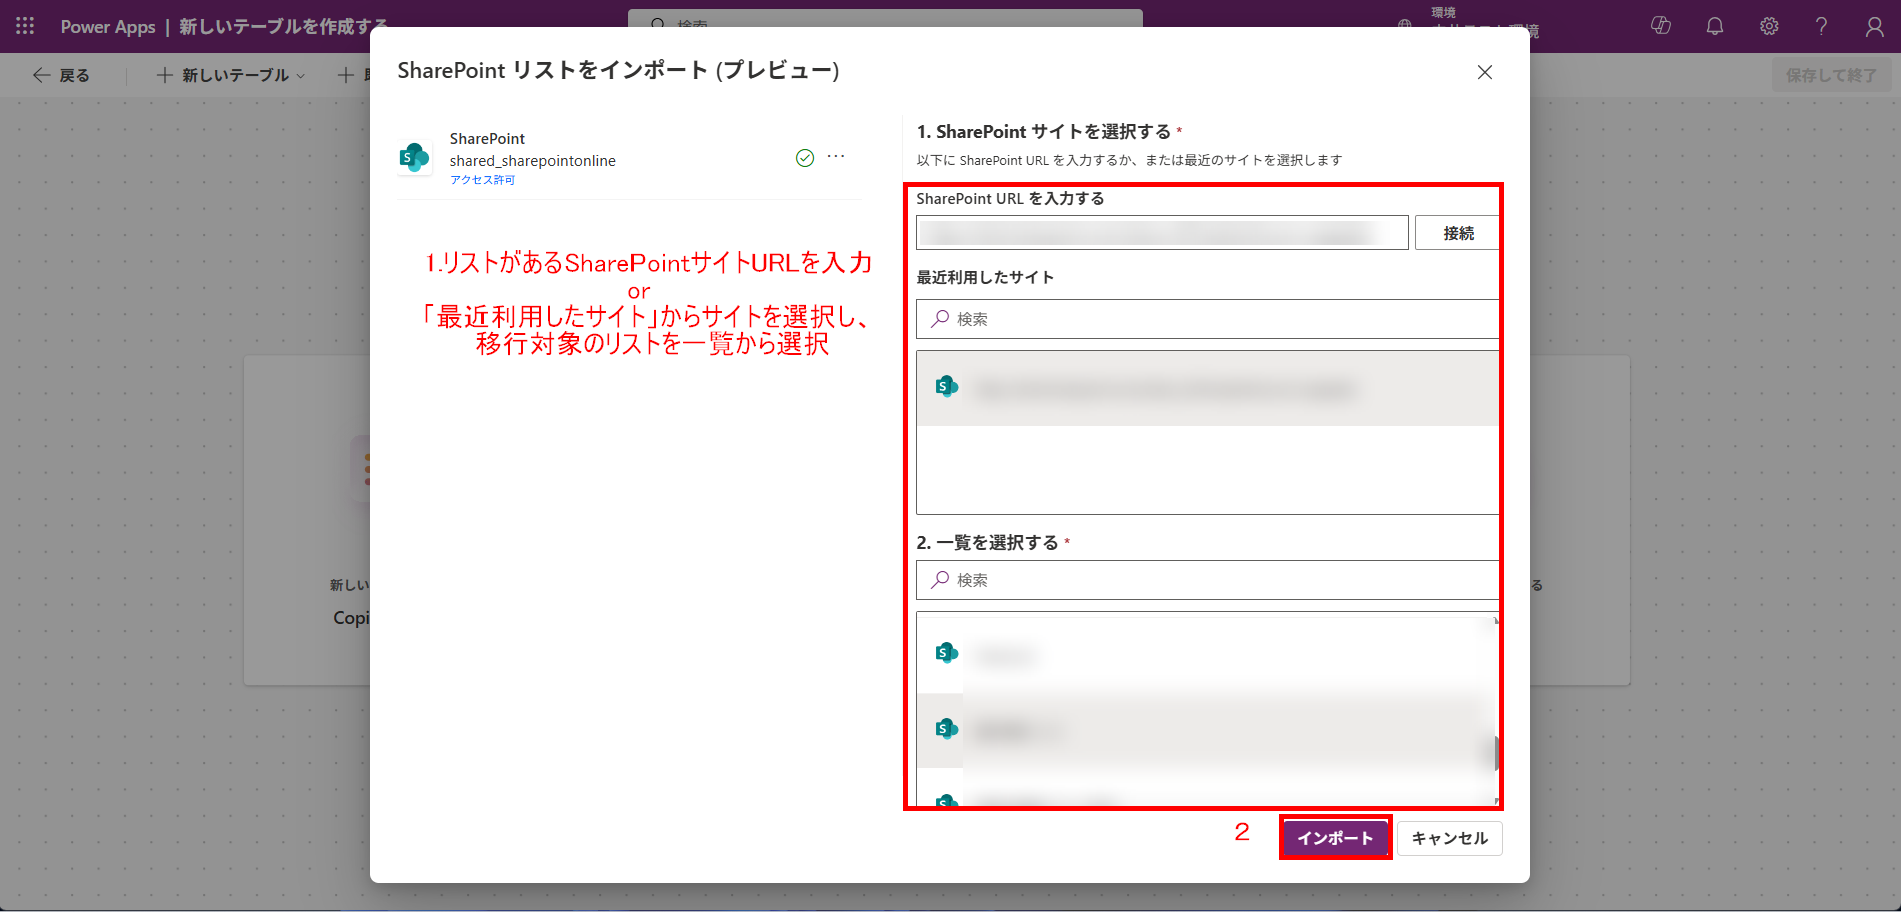Select the second highlighted list in the results
The width and height of the screenshot is (1901, 912).
(1205, 730)
